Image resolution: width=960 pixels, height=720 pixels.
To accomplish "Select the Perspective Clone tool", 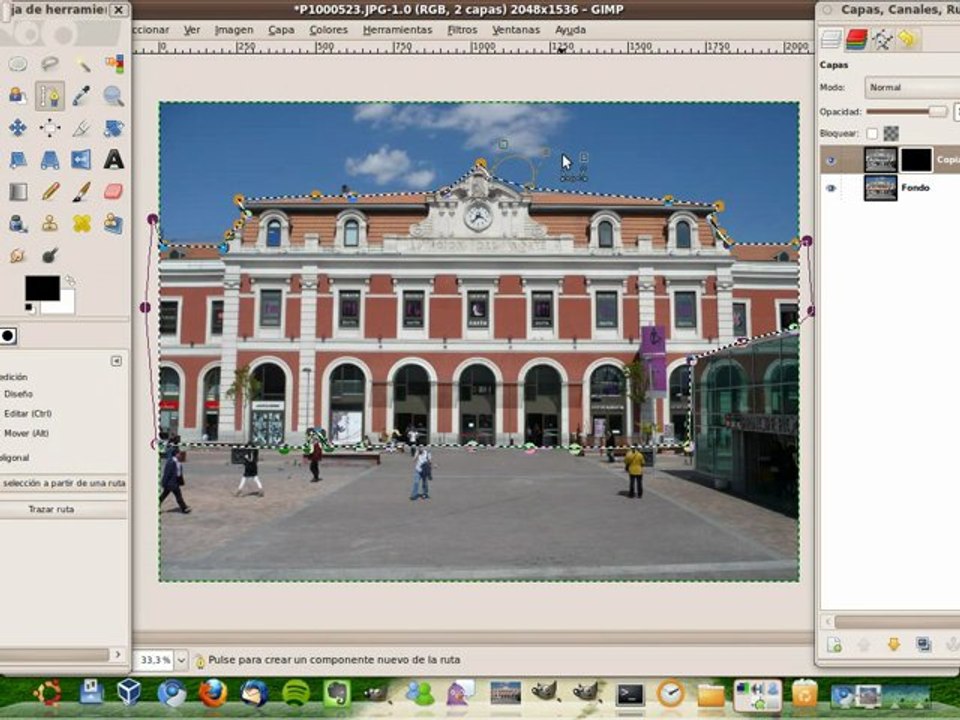I will pyautogui.click(x=113, y=223).
